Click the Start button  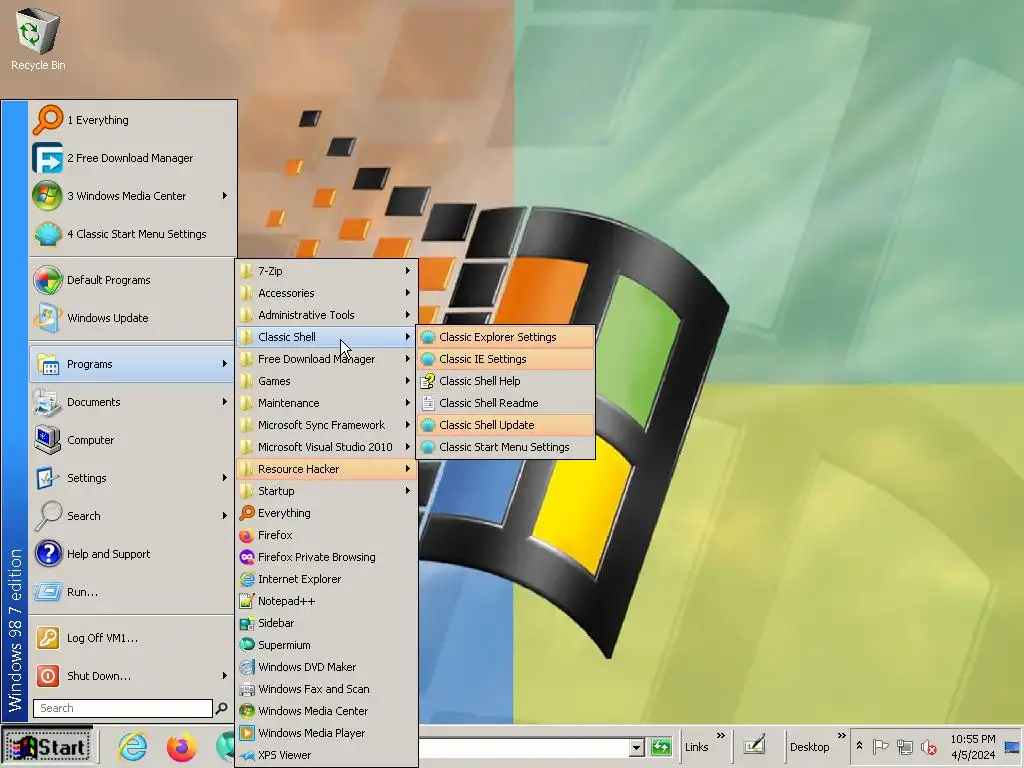pyautogui.click(x=47, y=746)
